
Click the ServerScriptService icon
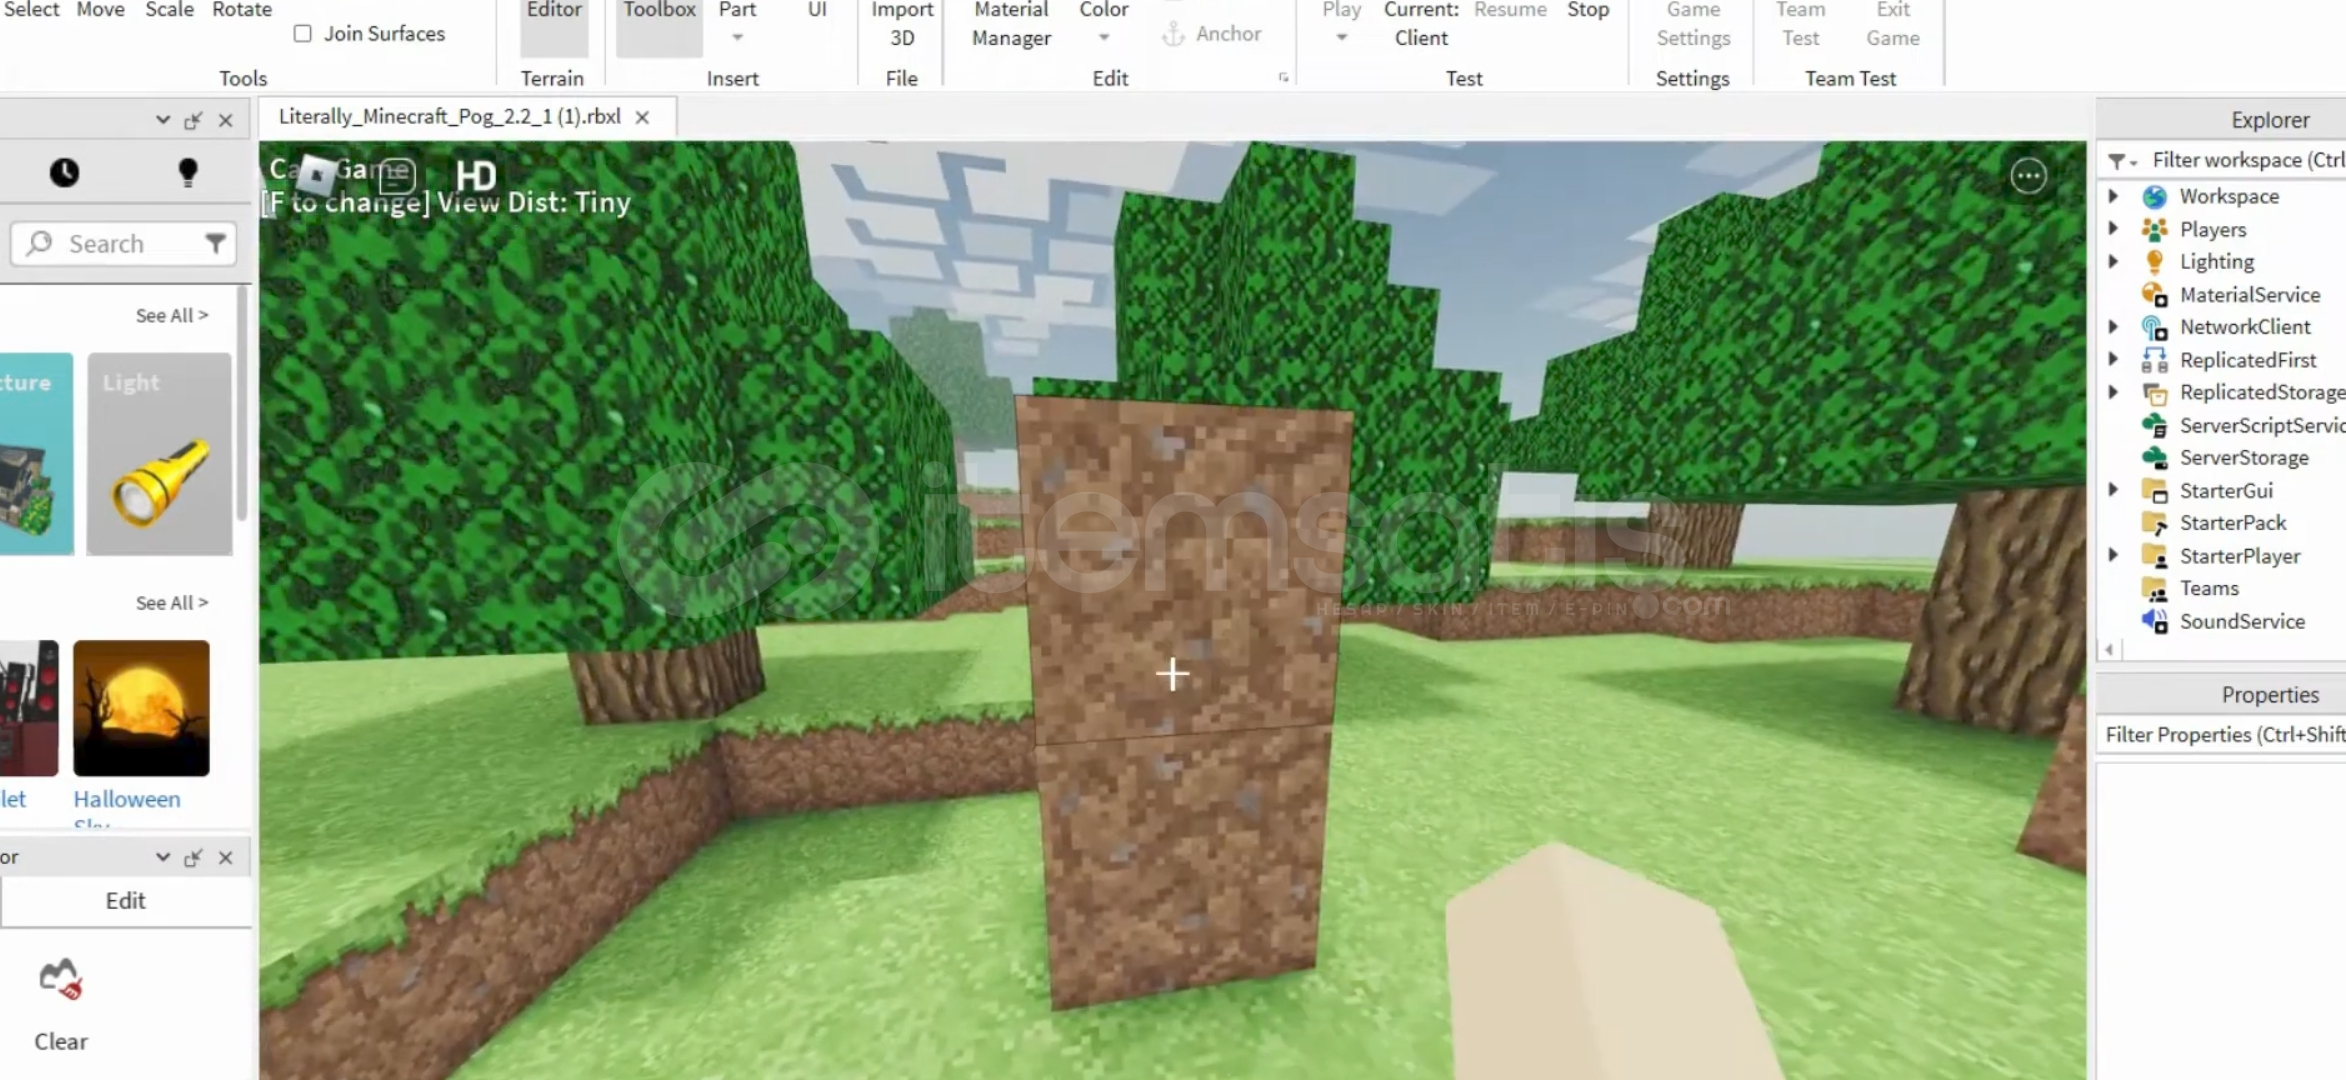[2154, 425]
